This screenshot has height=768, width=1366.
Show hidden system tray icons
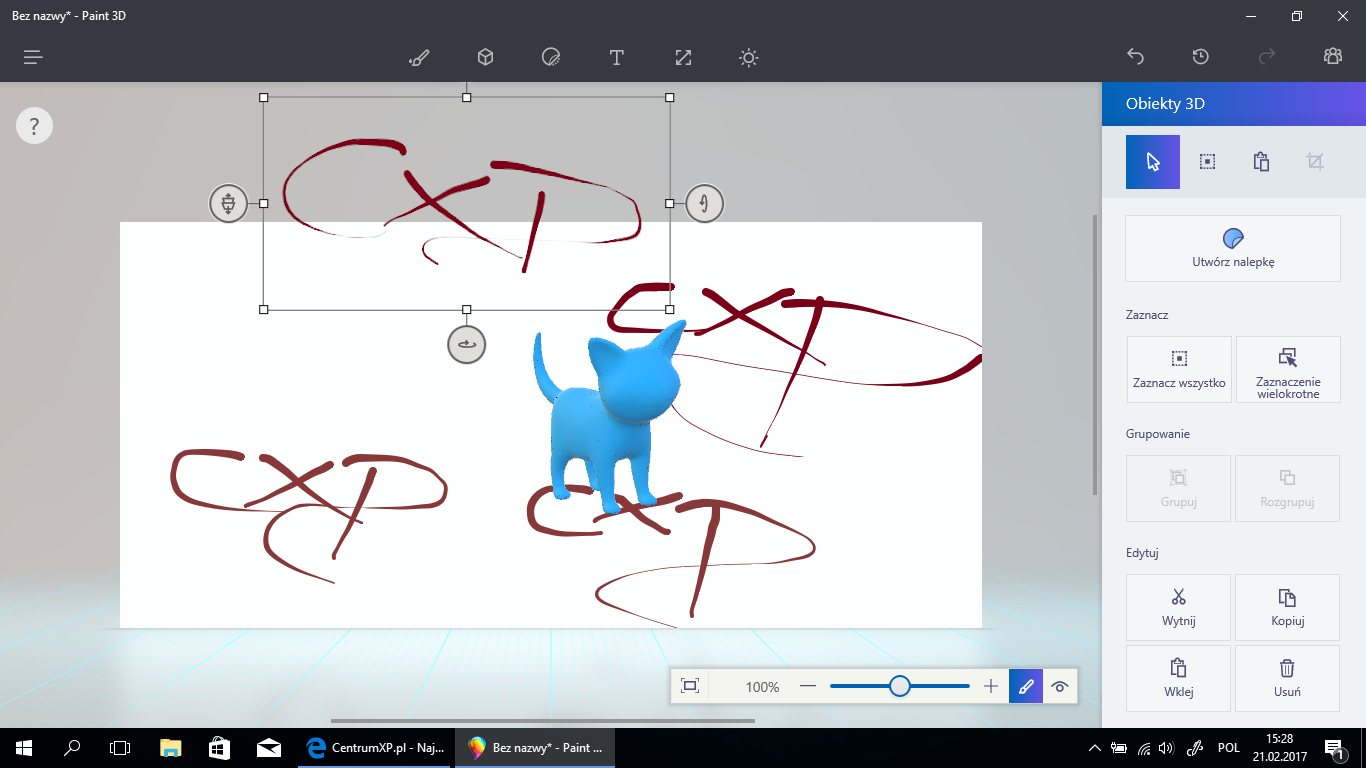click(1095, 748)
